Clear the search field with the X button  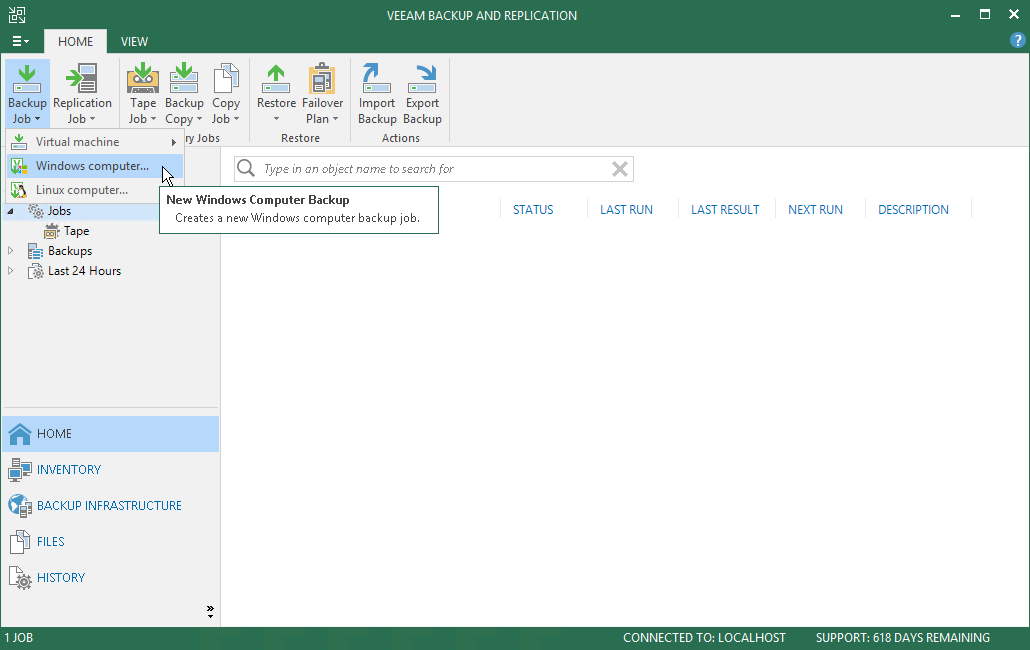coord(619,169)
